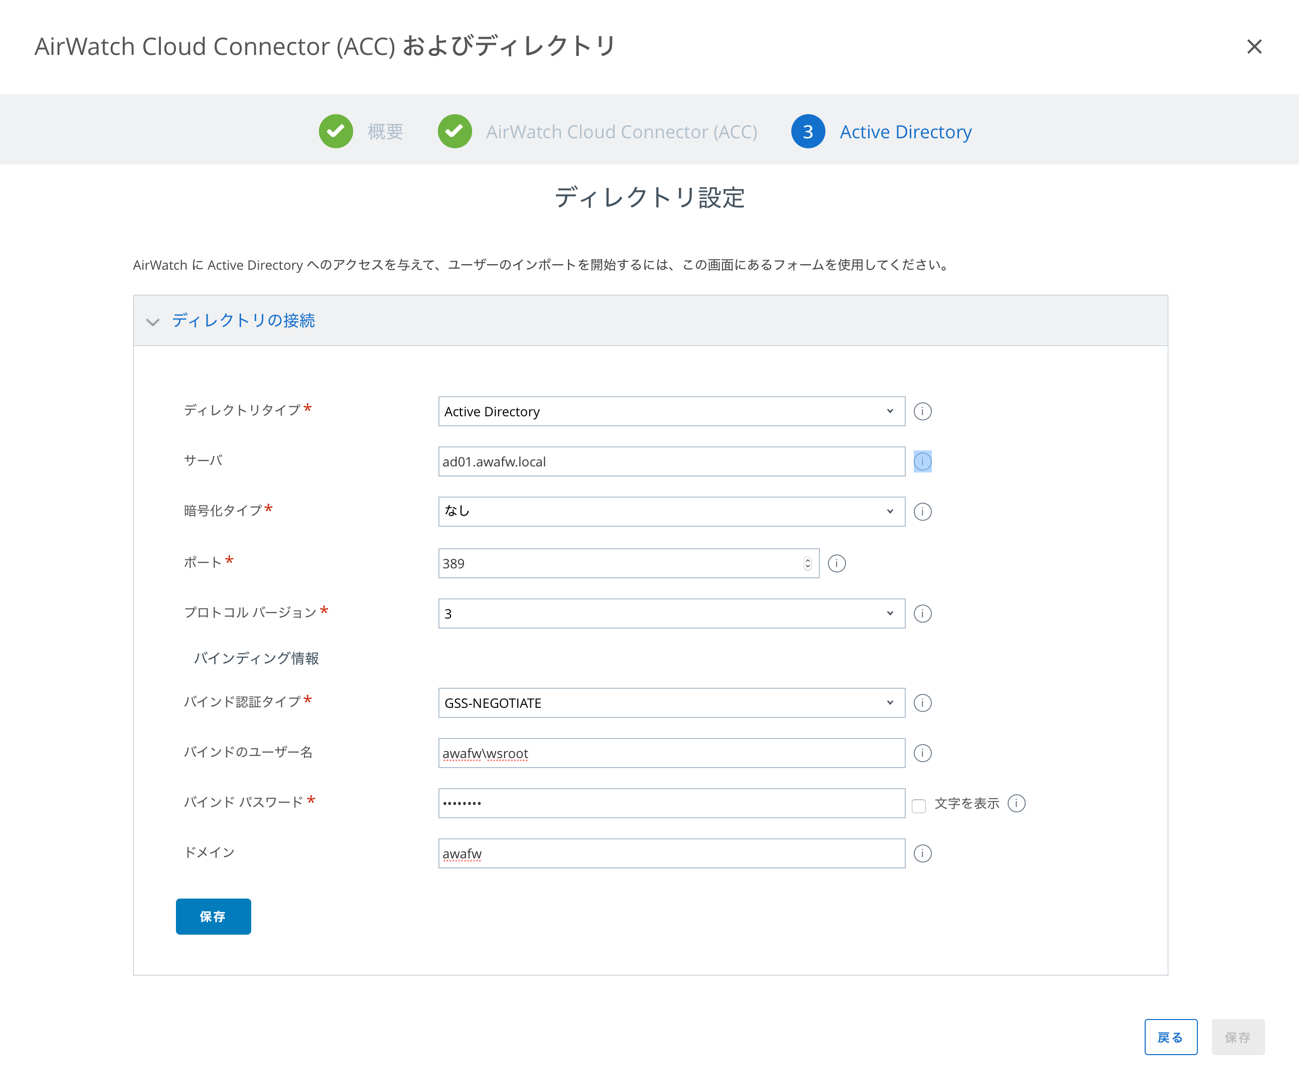Open バインド認証タイプ dropdown showing GSS-NEGOTIATE

[672, 703]
